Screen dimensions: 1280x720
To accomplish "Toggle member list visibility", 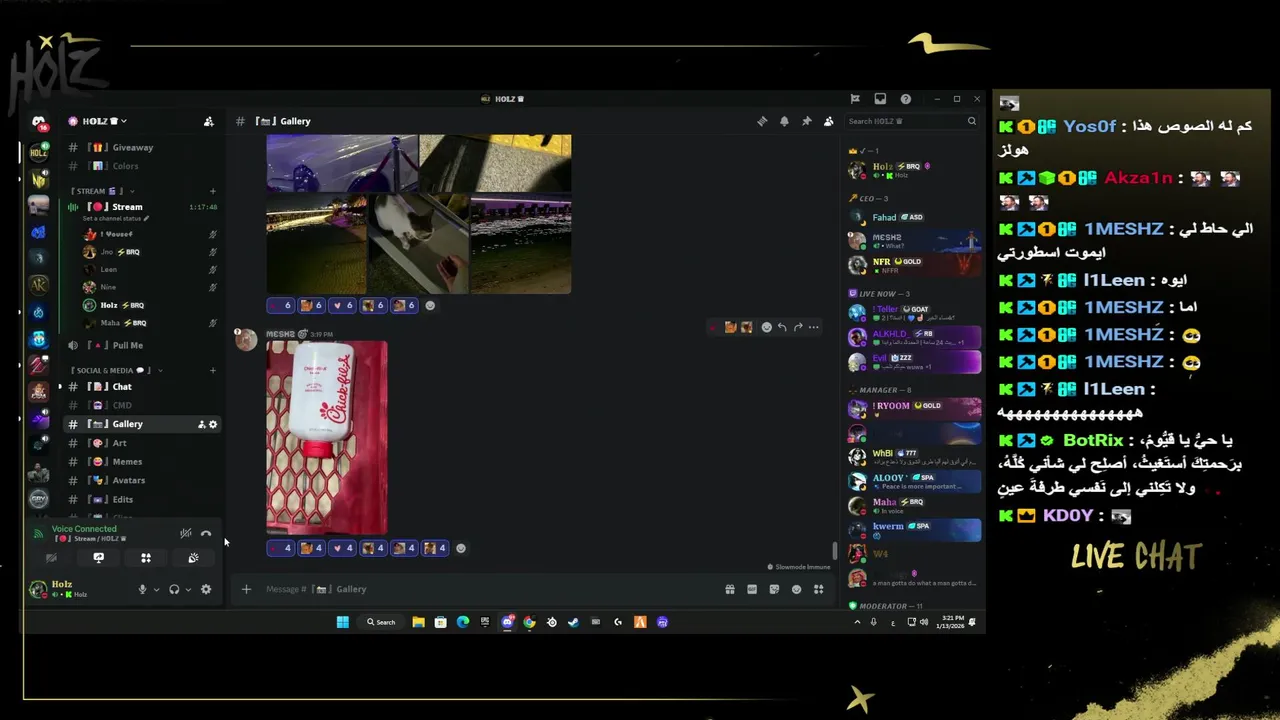I will [828, 121].
